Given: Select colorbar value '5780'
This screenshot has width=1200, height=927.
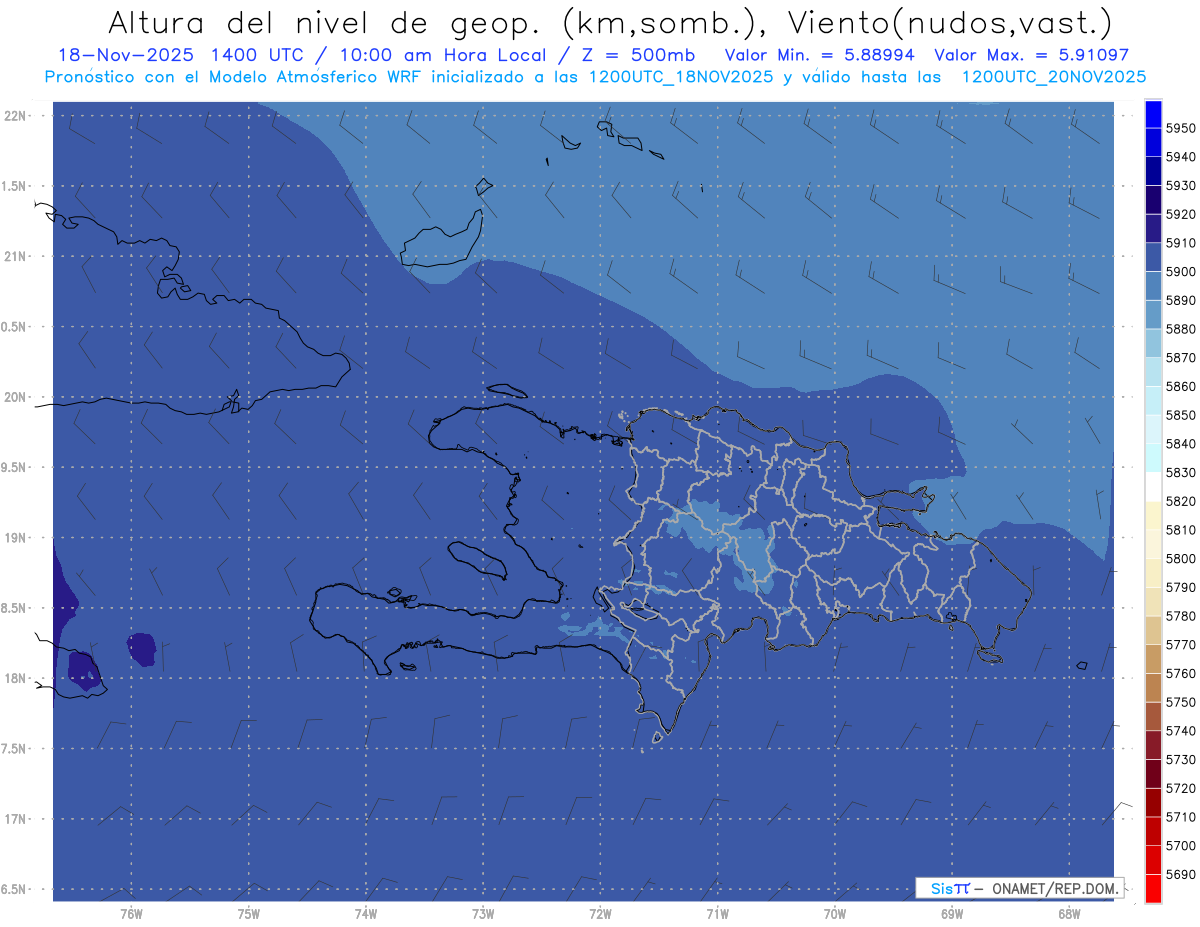Looking at the screenshot, I should coord(1182,616).
